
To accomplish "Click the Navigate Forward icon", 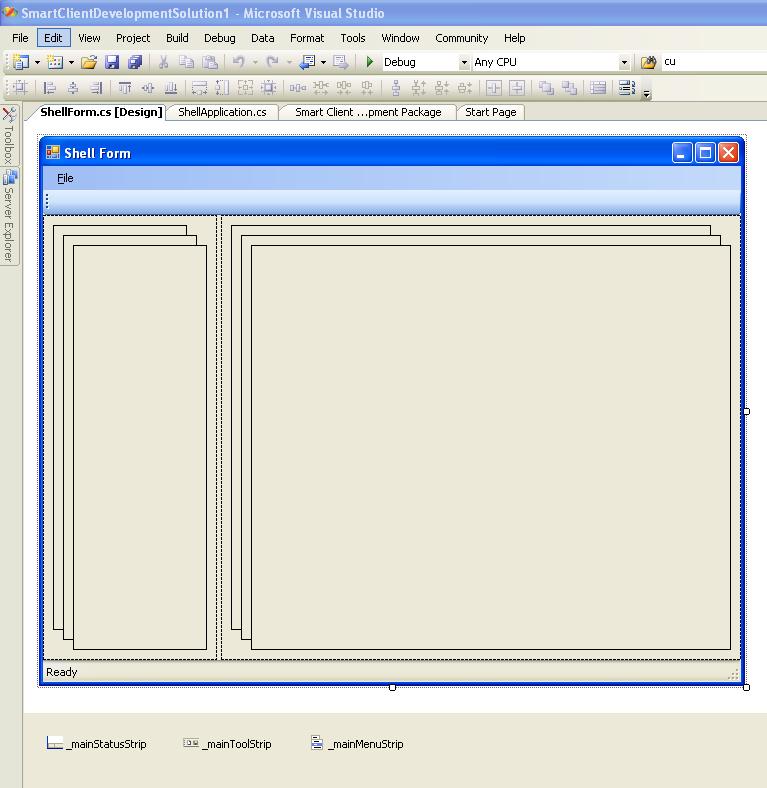I will tap(340, 62).
